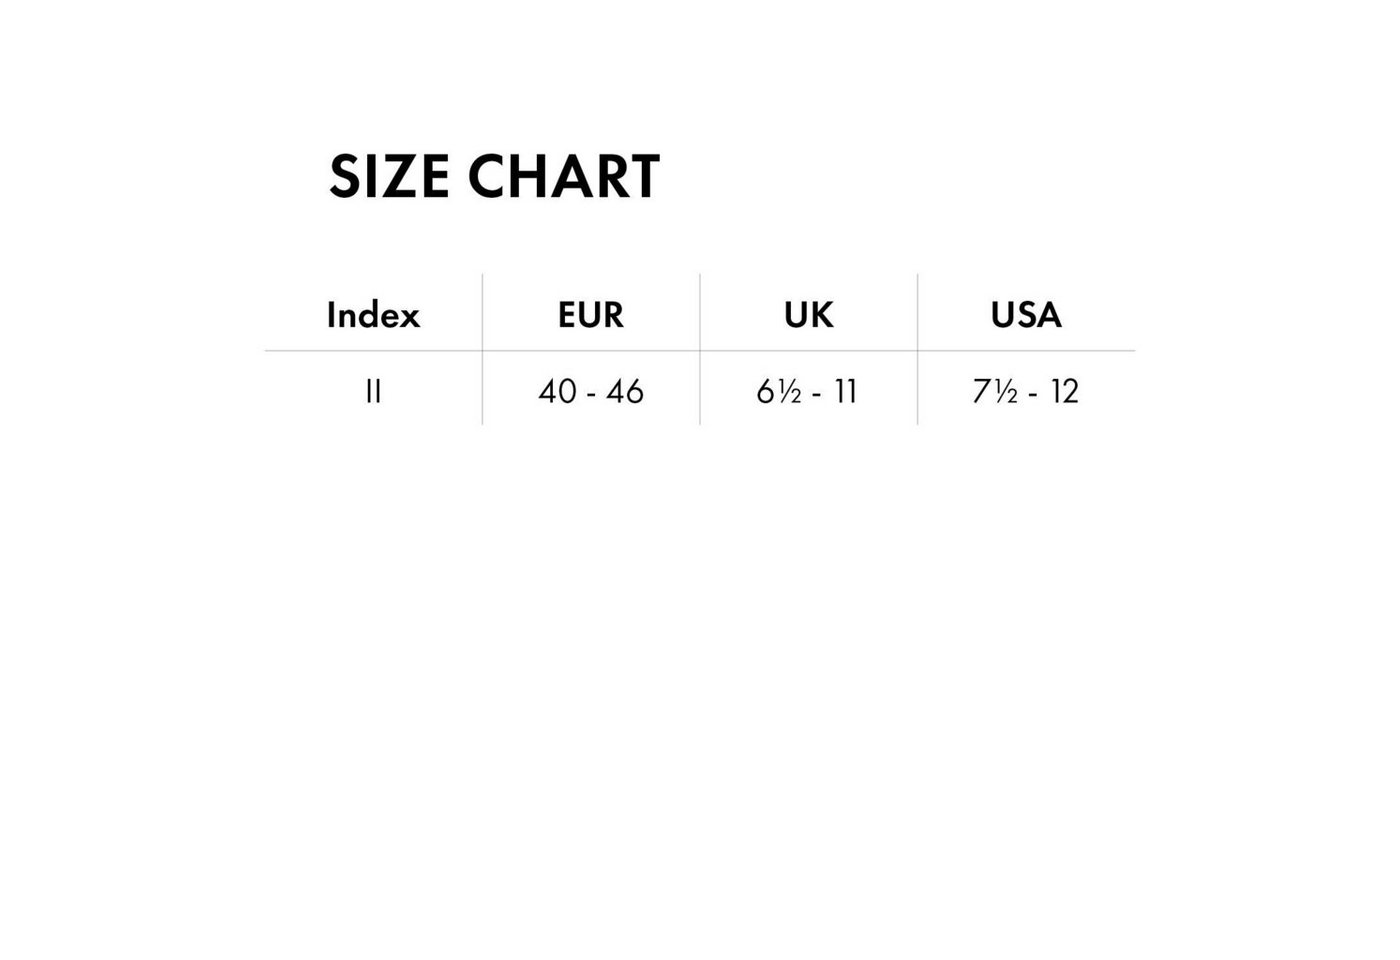
Task: Select the UK column header
Action: pyautogui.click(x=808, y=315)
